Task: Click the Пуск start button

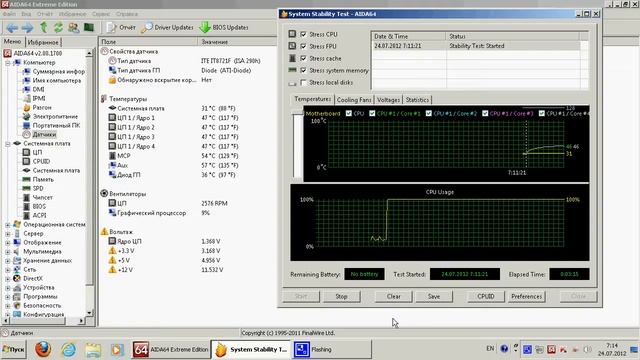Action: click(x=13, y=349)
